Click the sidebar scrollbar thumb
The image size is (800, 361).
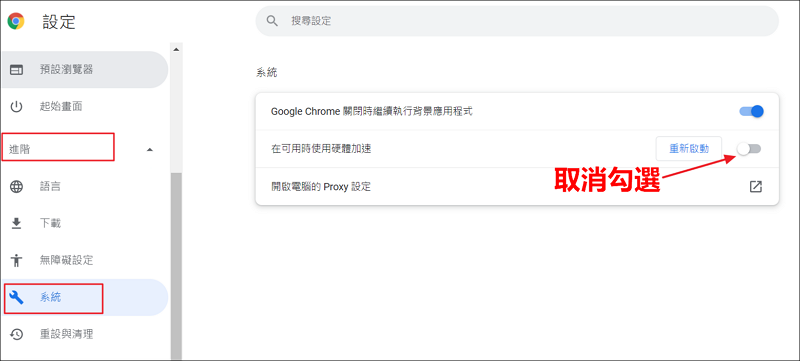pyautogui.click(x=176, y=265)
